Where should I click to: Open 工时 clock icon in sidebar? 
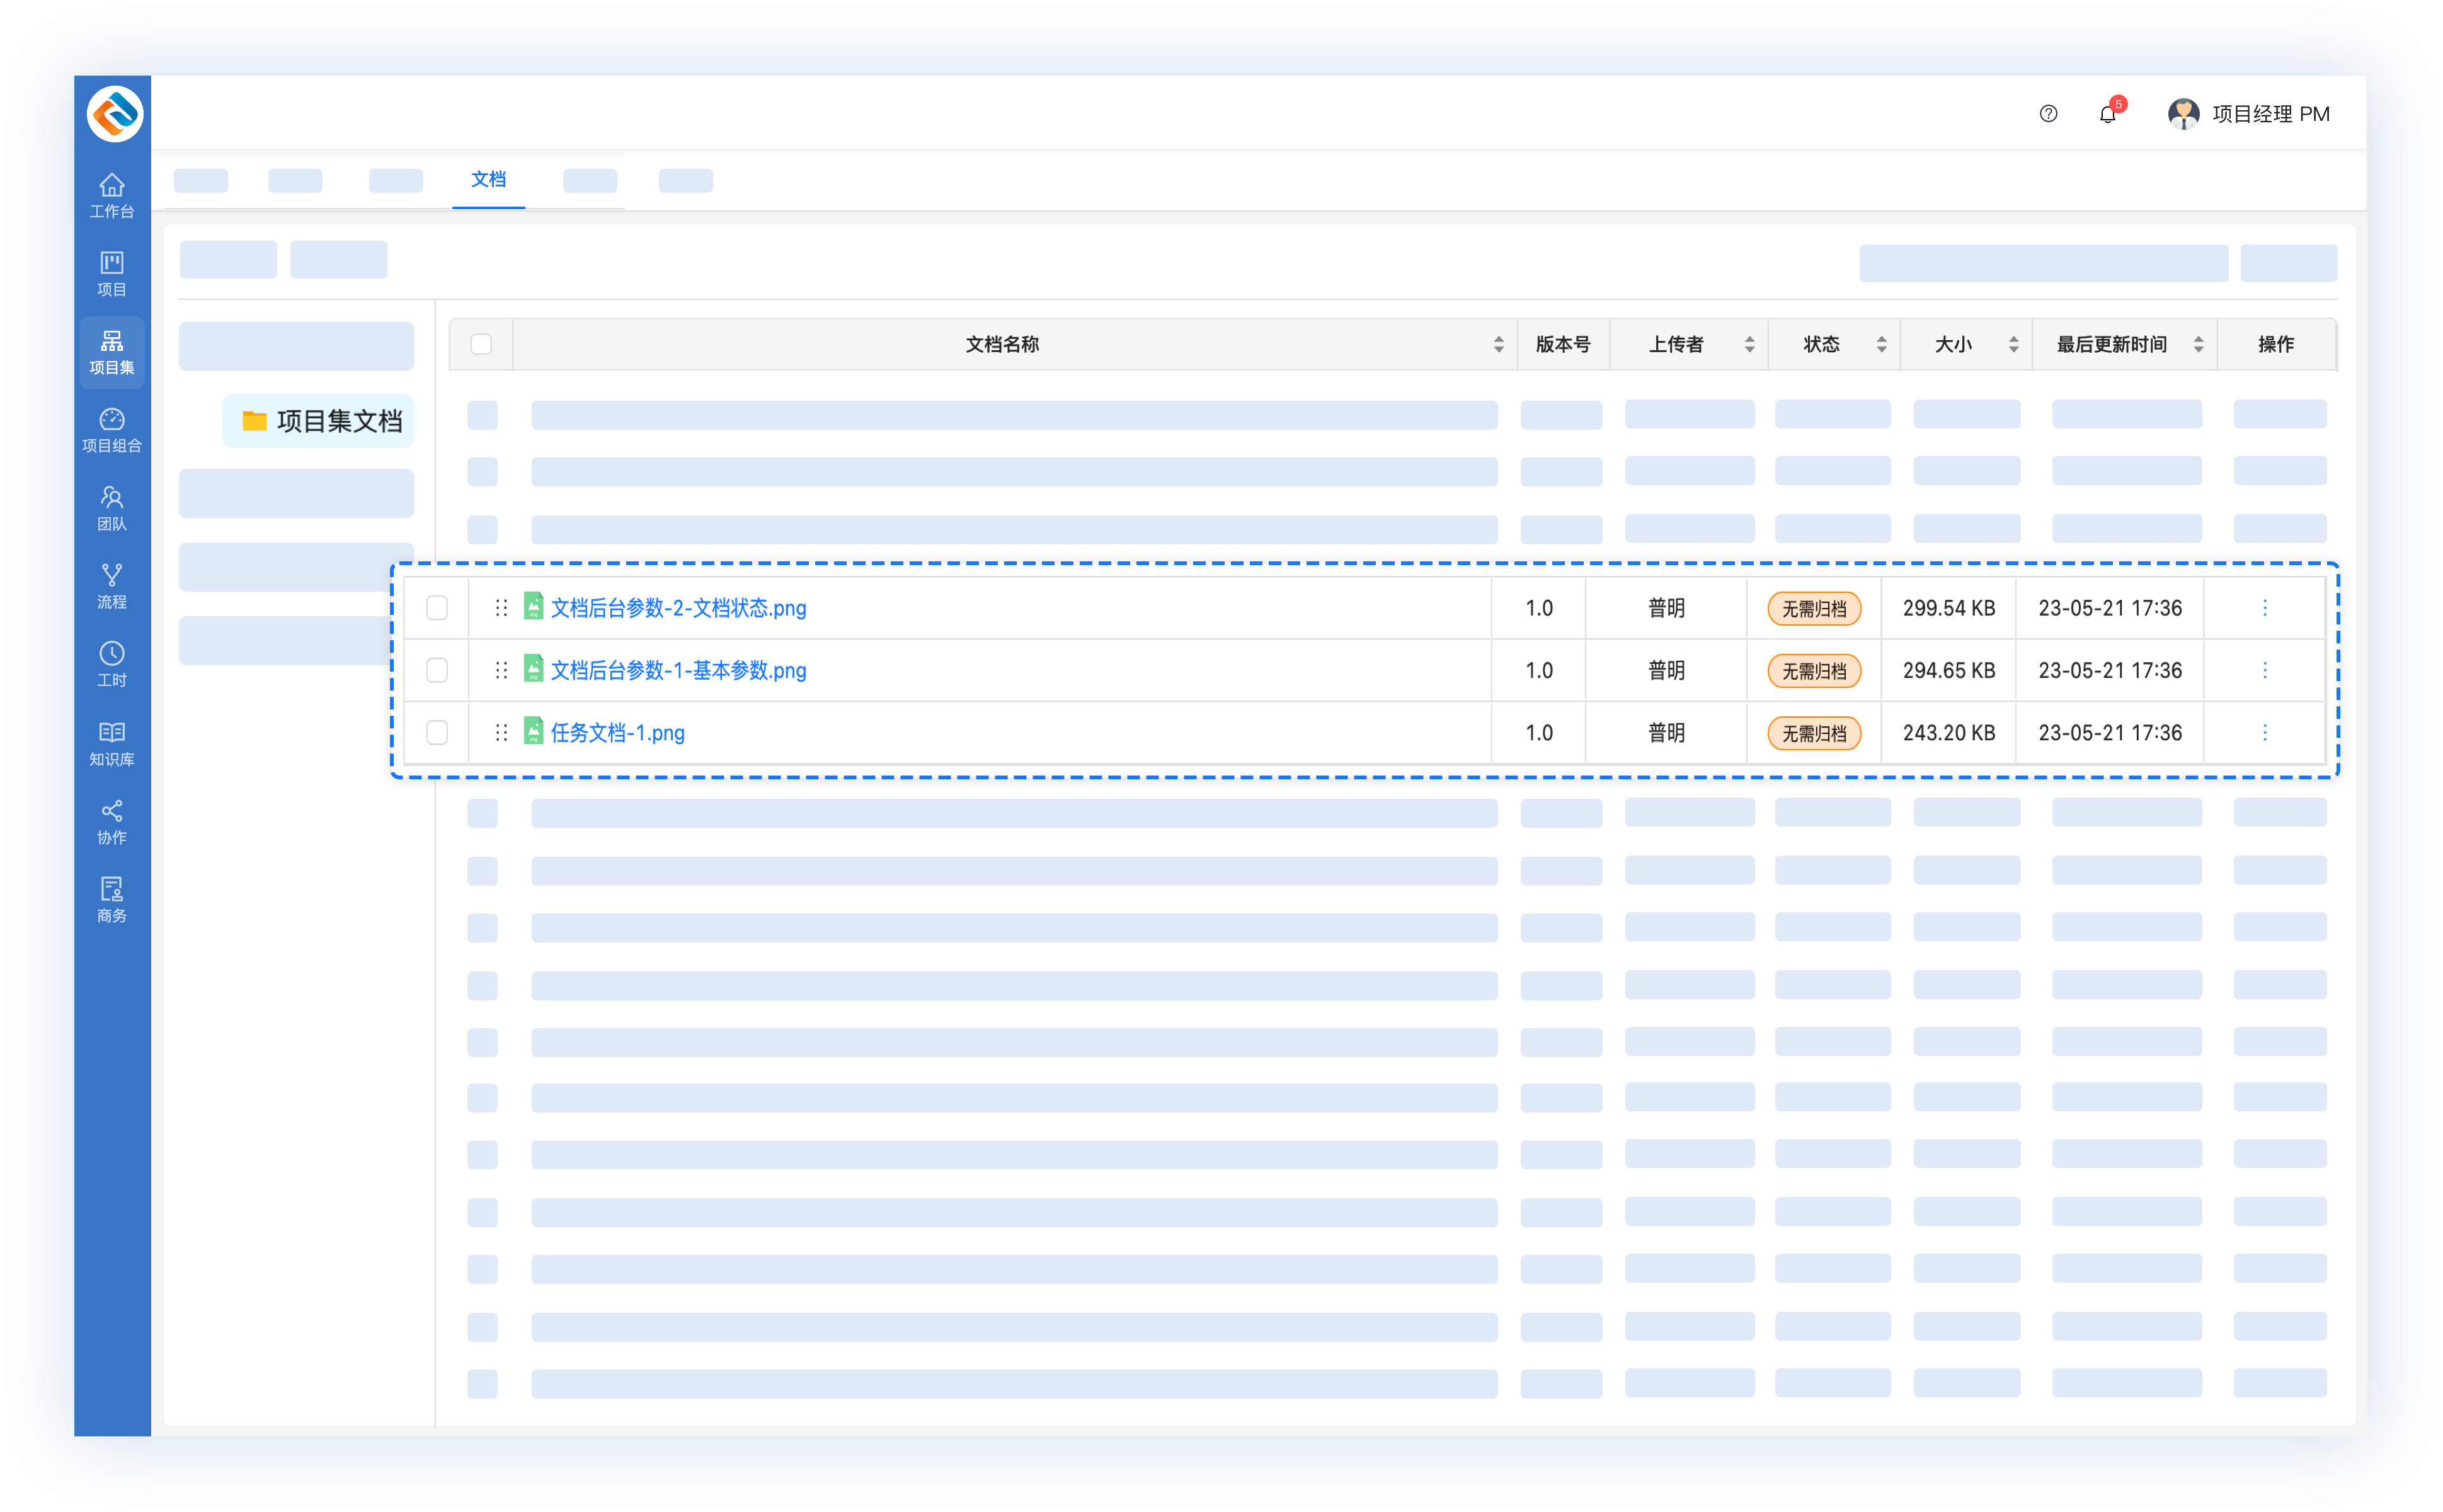click(x=111, y=664)
